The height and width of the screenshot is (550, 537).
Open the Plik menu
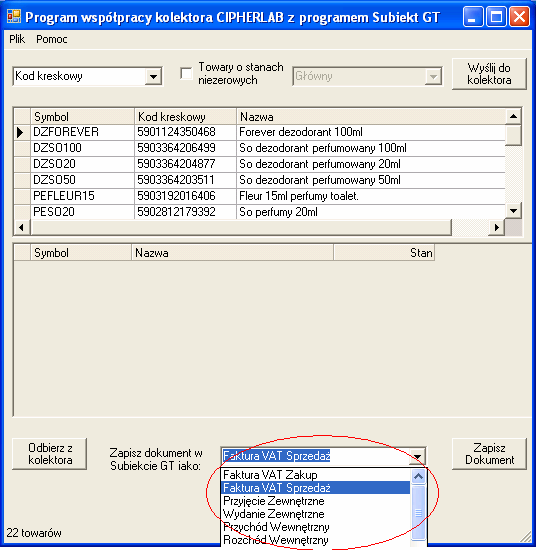click(17, 39)
